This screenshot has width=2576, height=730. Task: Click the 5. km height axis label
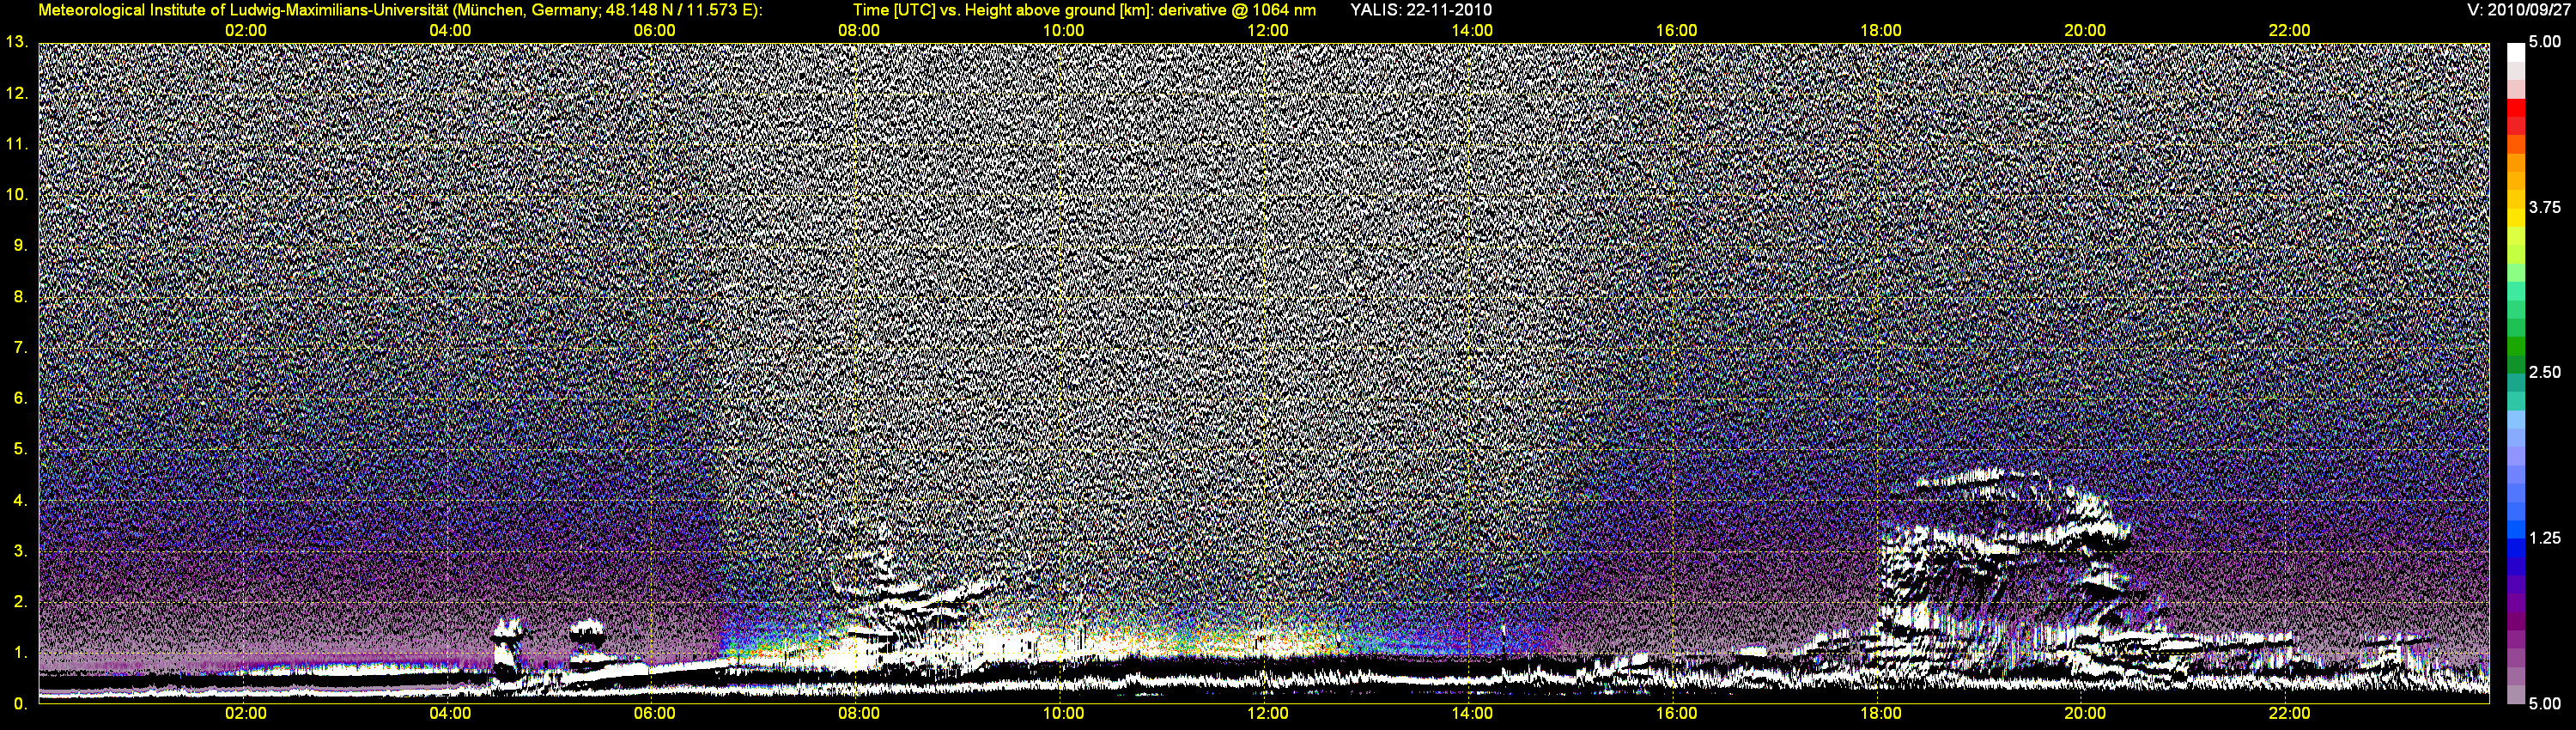pyautogui.click(x=20, y=449)
